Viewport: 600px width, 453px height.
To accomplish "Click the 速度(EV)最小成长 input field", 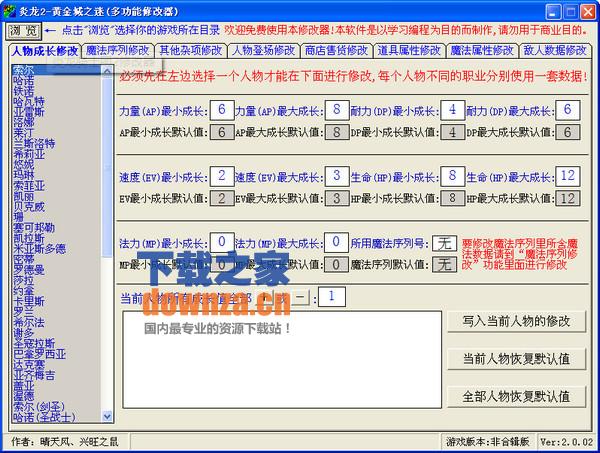I will tap(222, 176).
